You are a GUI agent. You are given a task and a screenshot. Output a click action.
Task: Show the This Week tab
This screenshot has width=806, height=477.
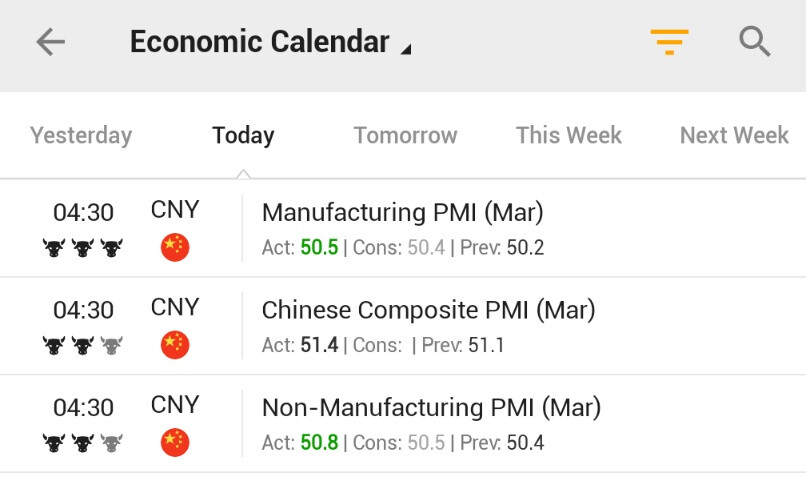pos(568,135)
